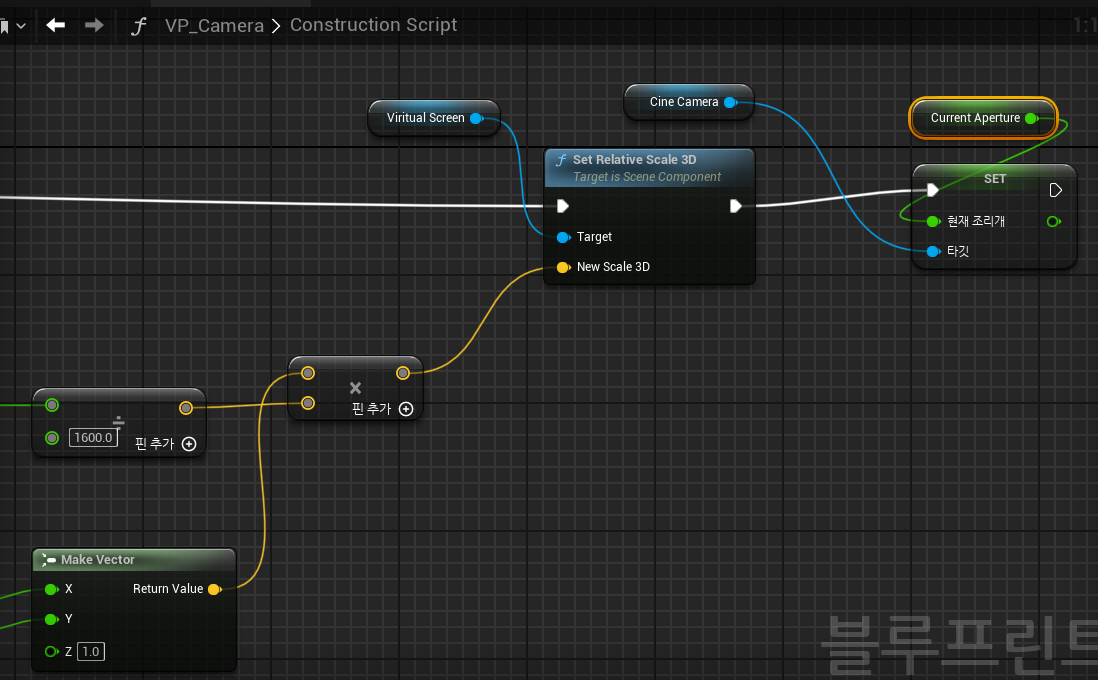Click Make Vector Z input pin

51,651
